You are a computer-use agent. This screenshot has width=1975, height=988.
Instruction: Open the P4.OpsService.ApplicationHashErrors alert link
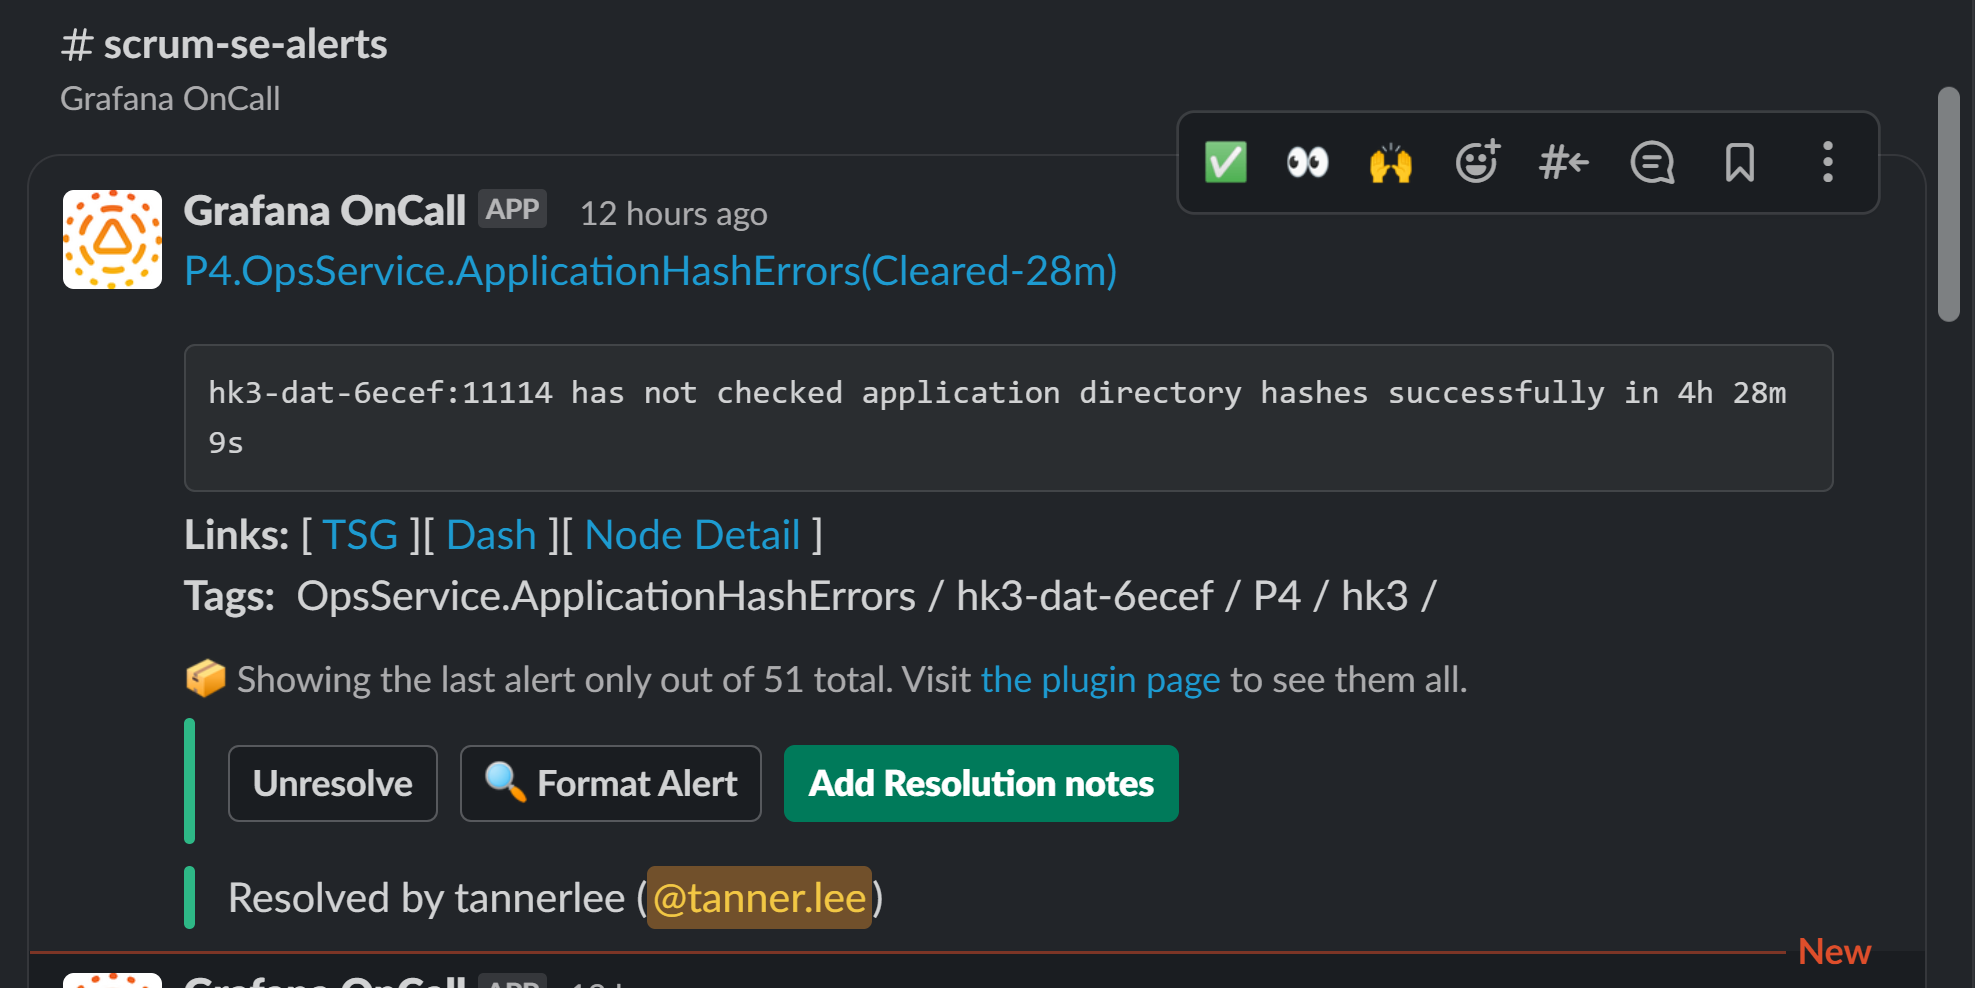click(651, 270)
